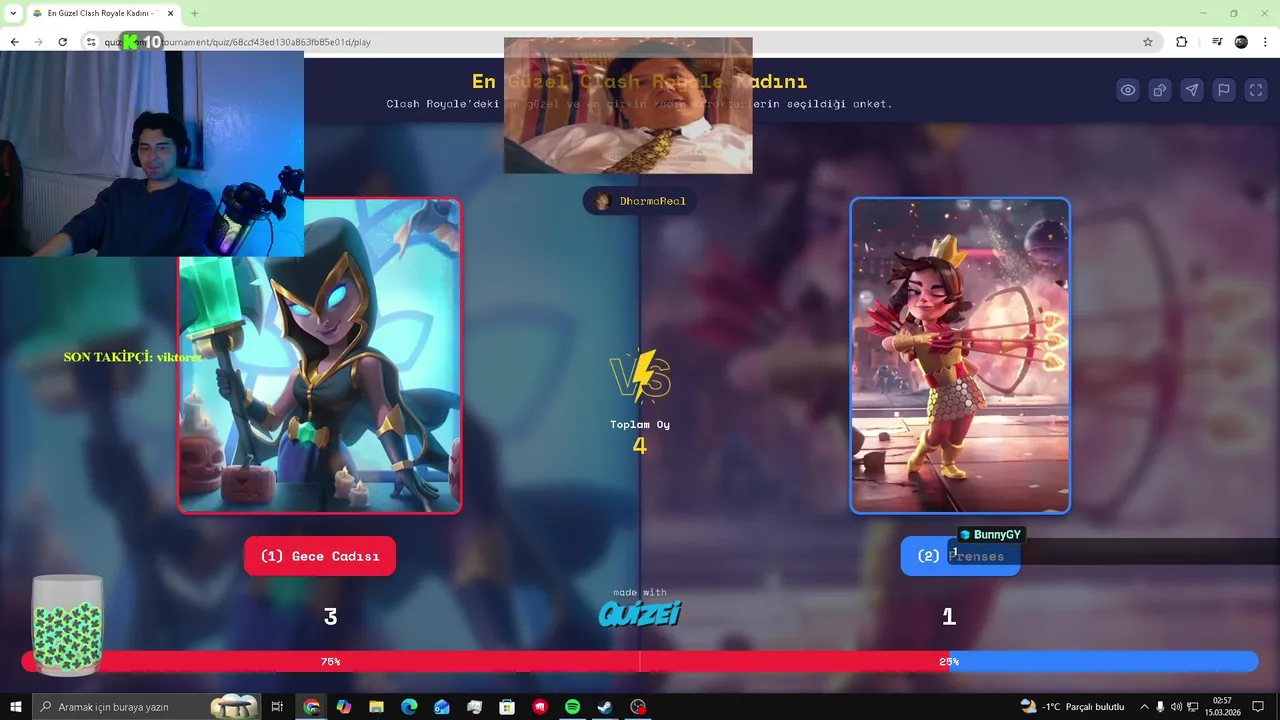Click the DharmaReal user badge
Viewport: 1280px width, 720px height.
pyautogui.click(x=640, y=201)
